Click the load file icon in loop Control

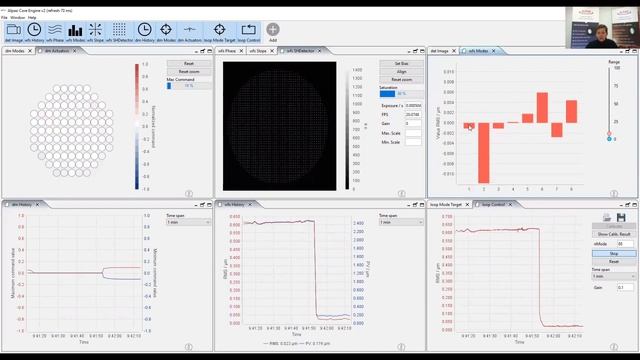[607, 217]
